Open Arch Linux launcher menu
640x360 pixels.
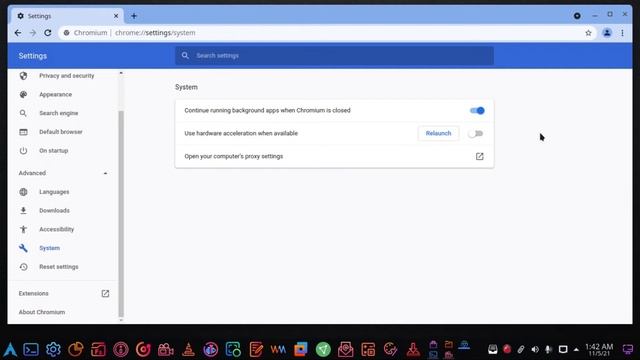(x=10, y=349)
